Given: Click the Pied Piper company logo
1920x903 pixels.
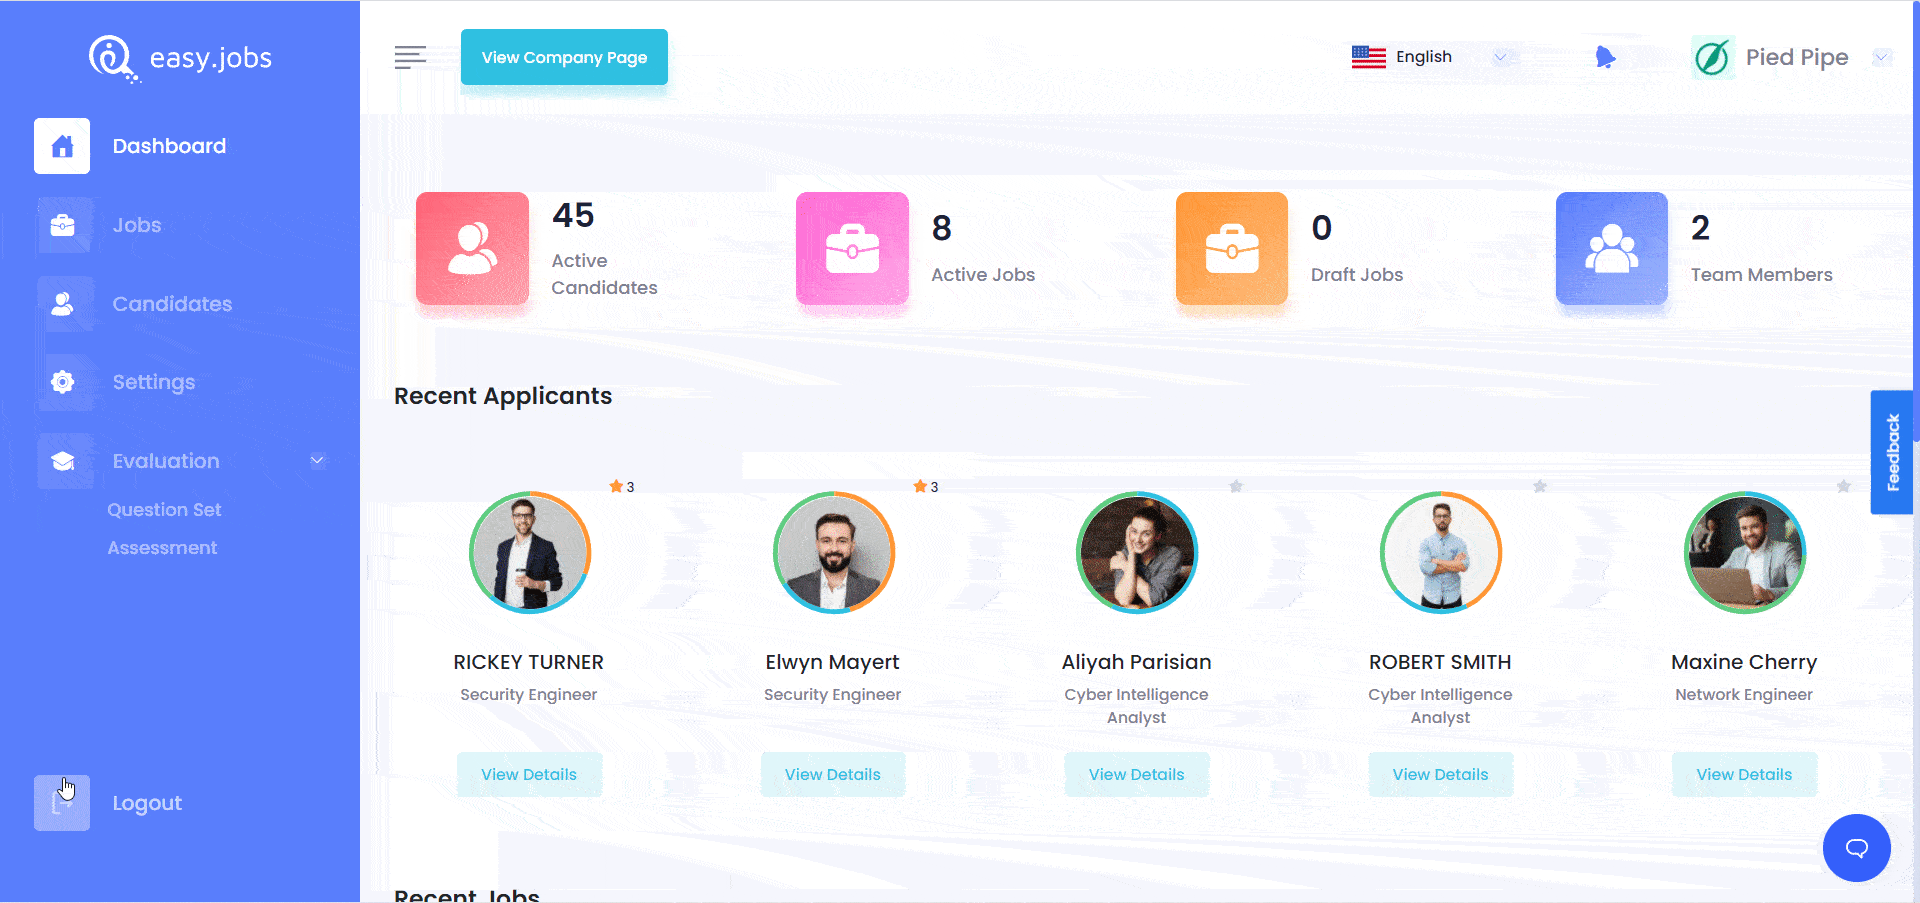Looking at the screenshot, I should click(x=1712, y=57).
